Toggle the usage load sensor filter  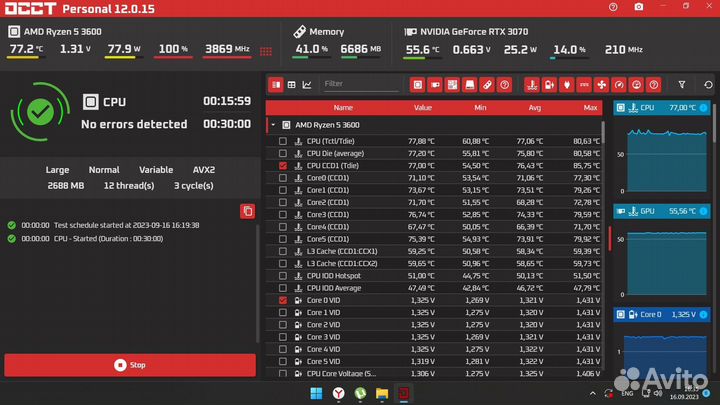tap(636, 84)
